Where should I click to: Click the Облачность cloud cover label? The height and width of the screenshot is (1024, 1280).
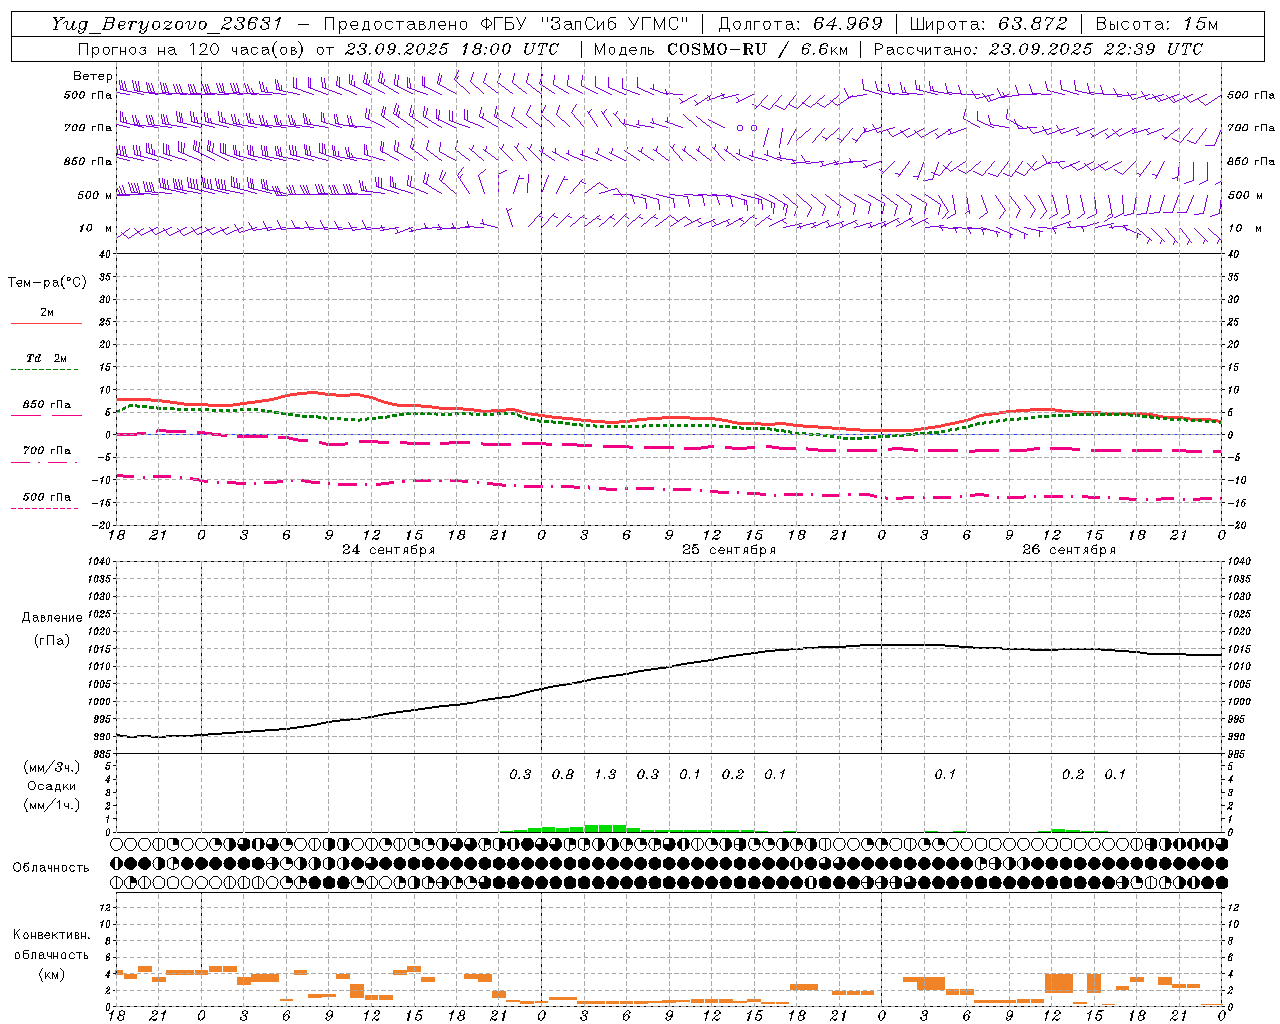pos(51,868)
